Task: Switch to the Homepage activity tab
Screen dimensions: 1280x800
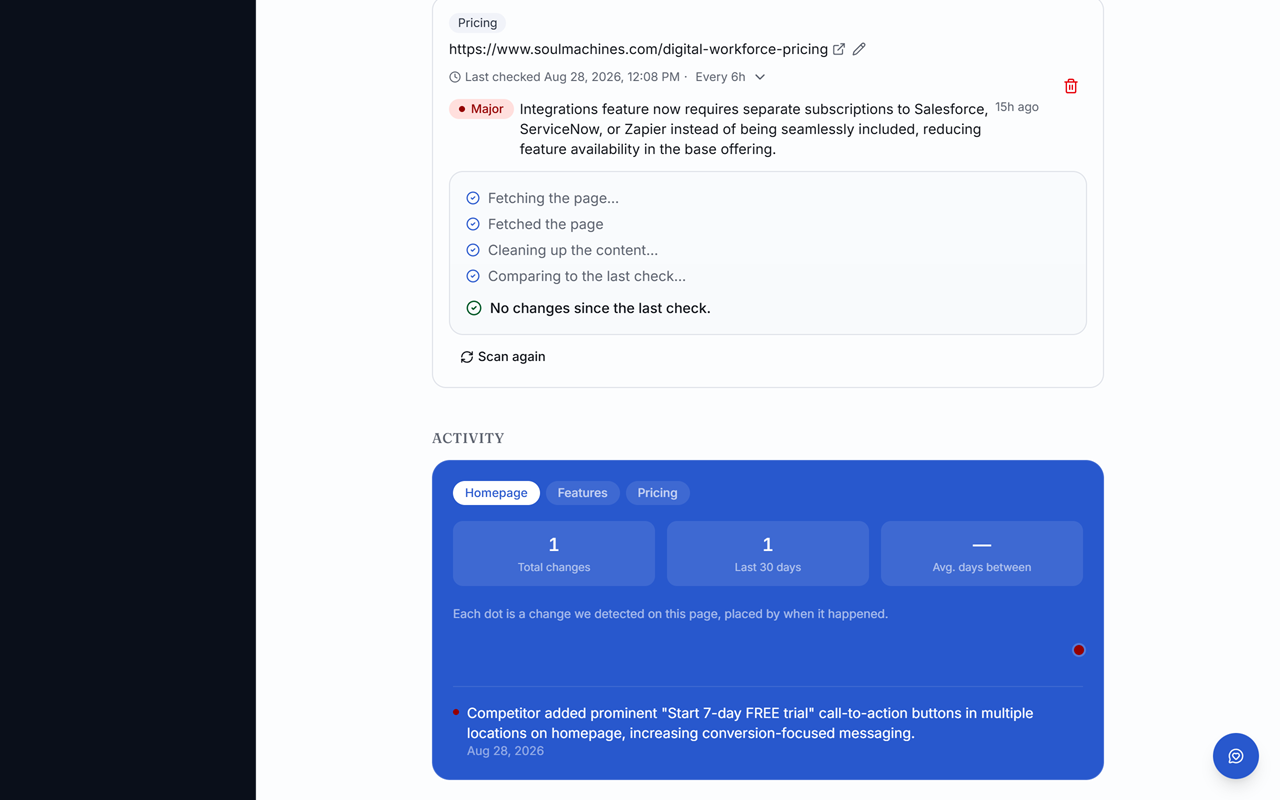Action: pos(496,493)
